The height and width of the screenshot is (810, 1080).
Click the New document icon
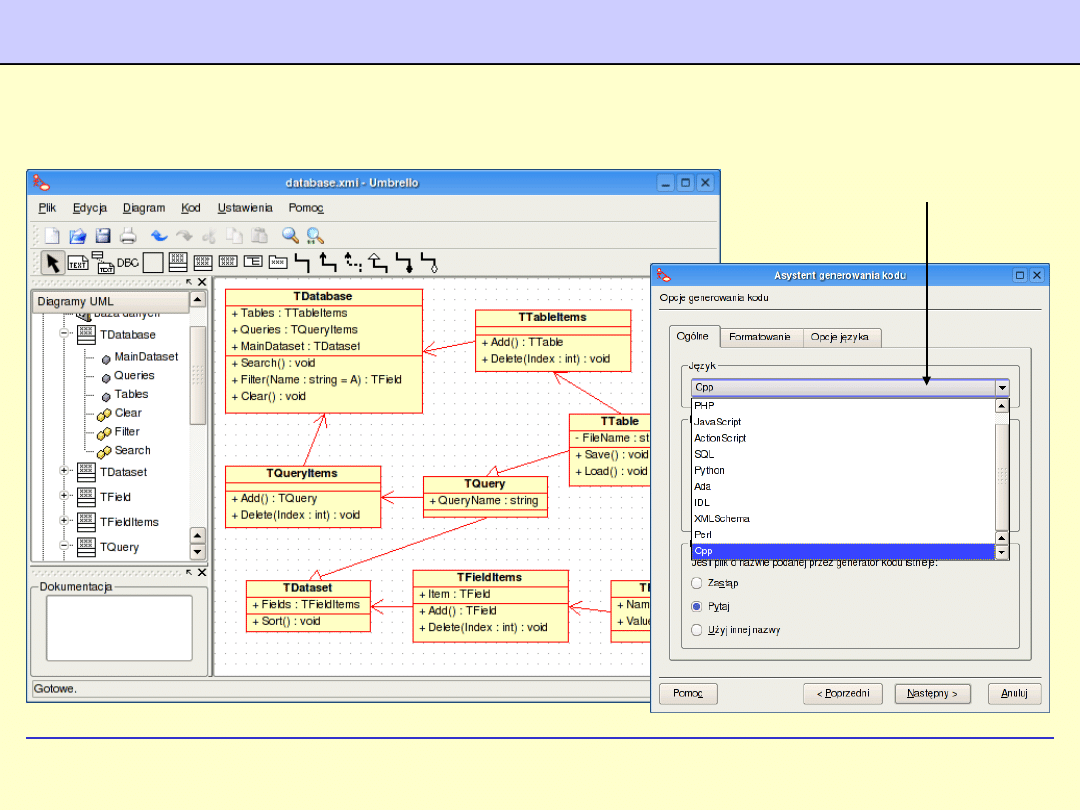(x=51, y=236)
